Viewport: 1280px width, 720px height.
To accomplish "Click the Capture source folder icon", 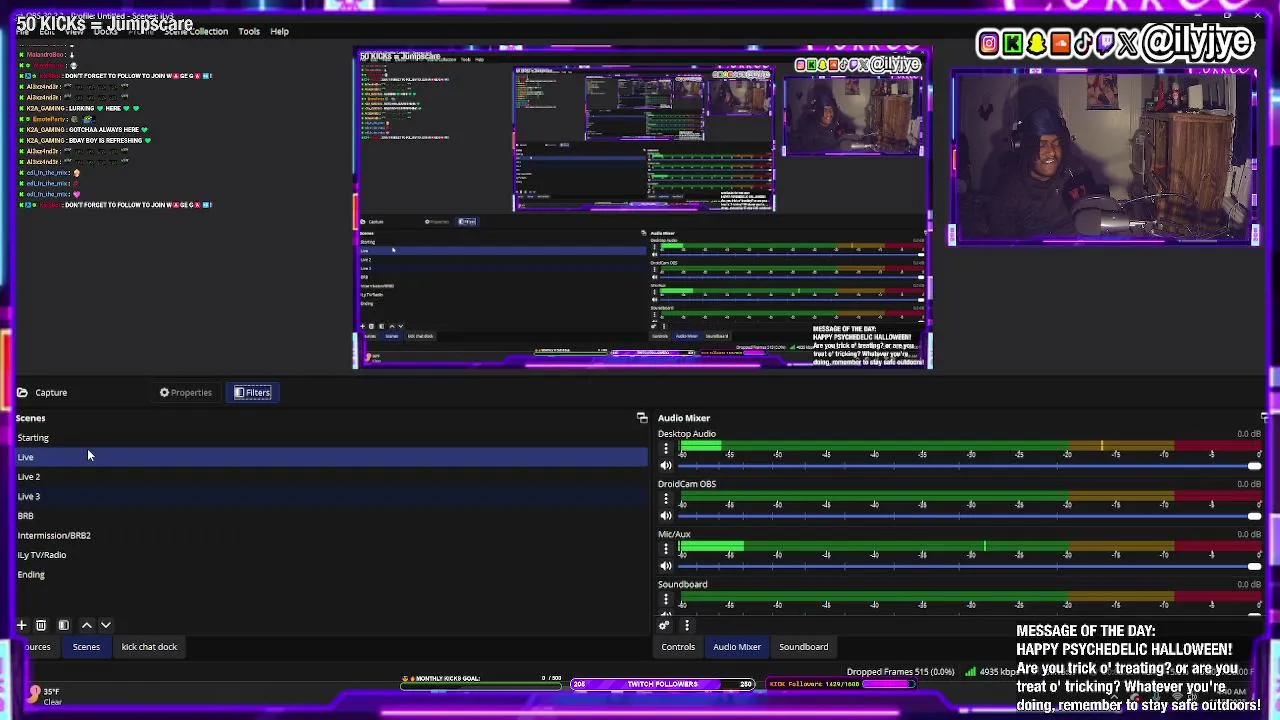I will pyautogui.click(x=22, y=393).
